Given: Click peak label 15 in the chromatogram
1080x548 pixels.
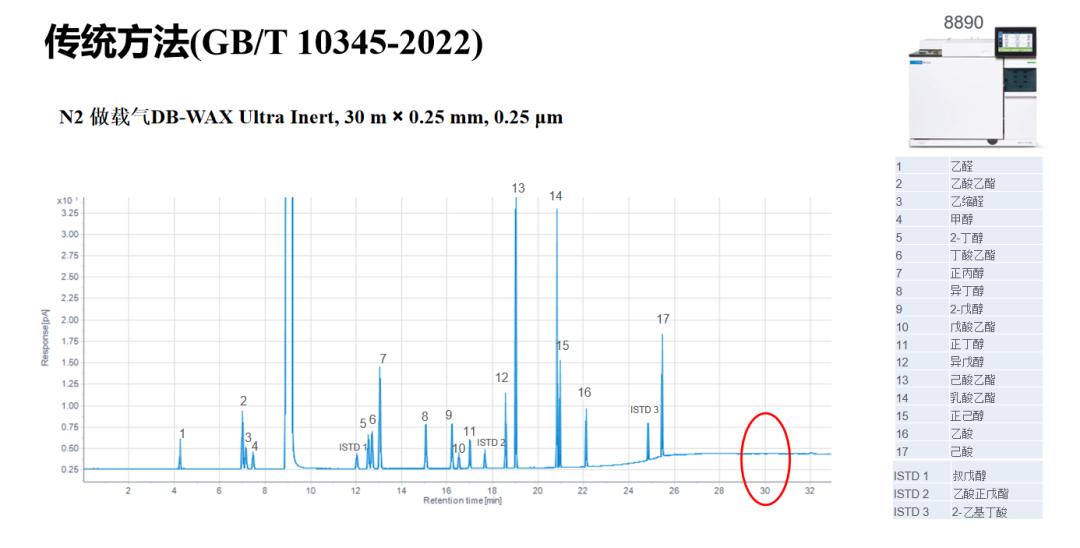Looking at the screenshot, I should [562, 346].
